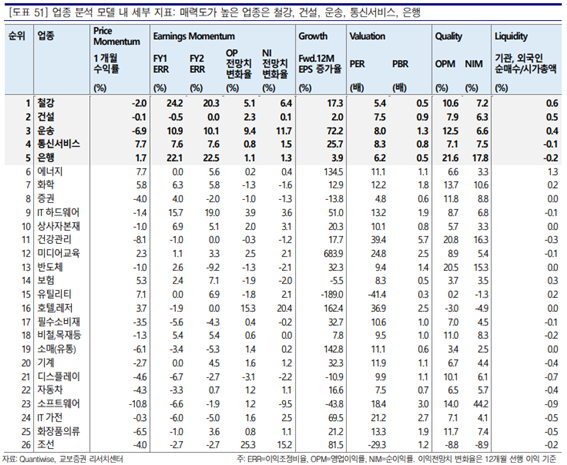Select the 상사자본재 row label
This screenshot has width=567, height=465.
pos(59,226)
